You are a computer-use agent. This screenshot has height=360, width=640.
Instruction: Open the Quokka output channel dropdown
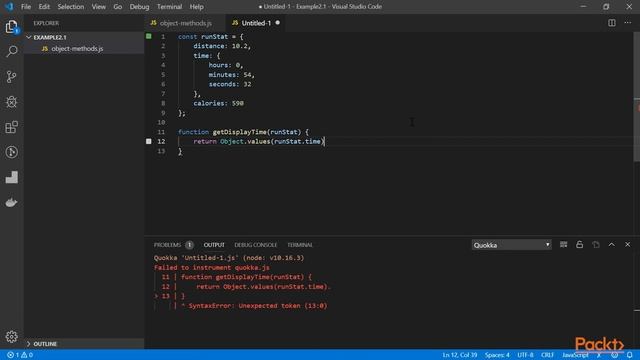pyautogui.click(x=511, y=245)
